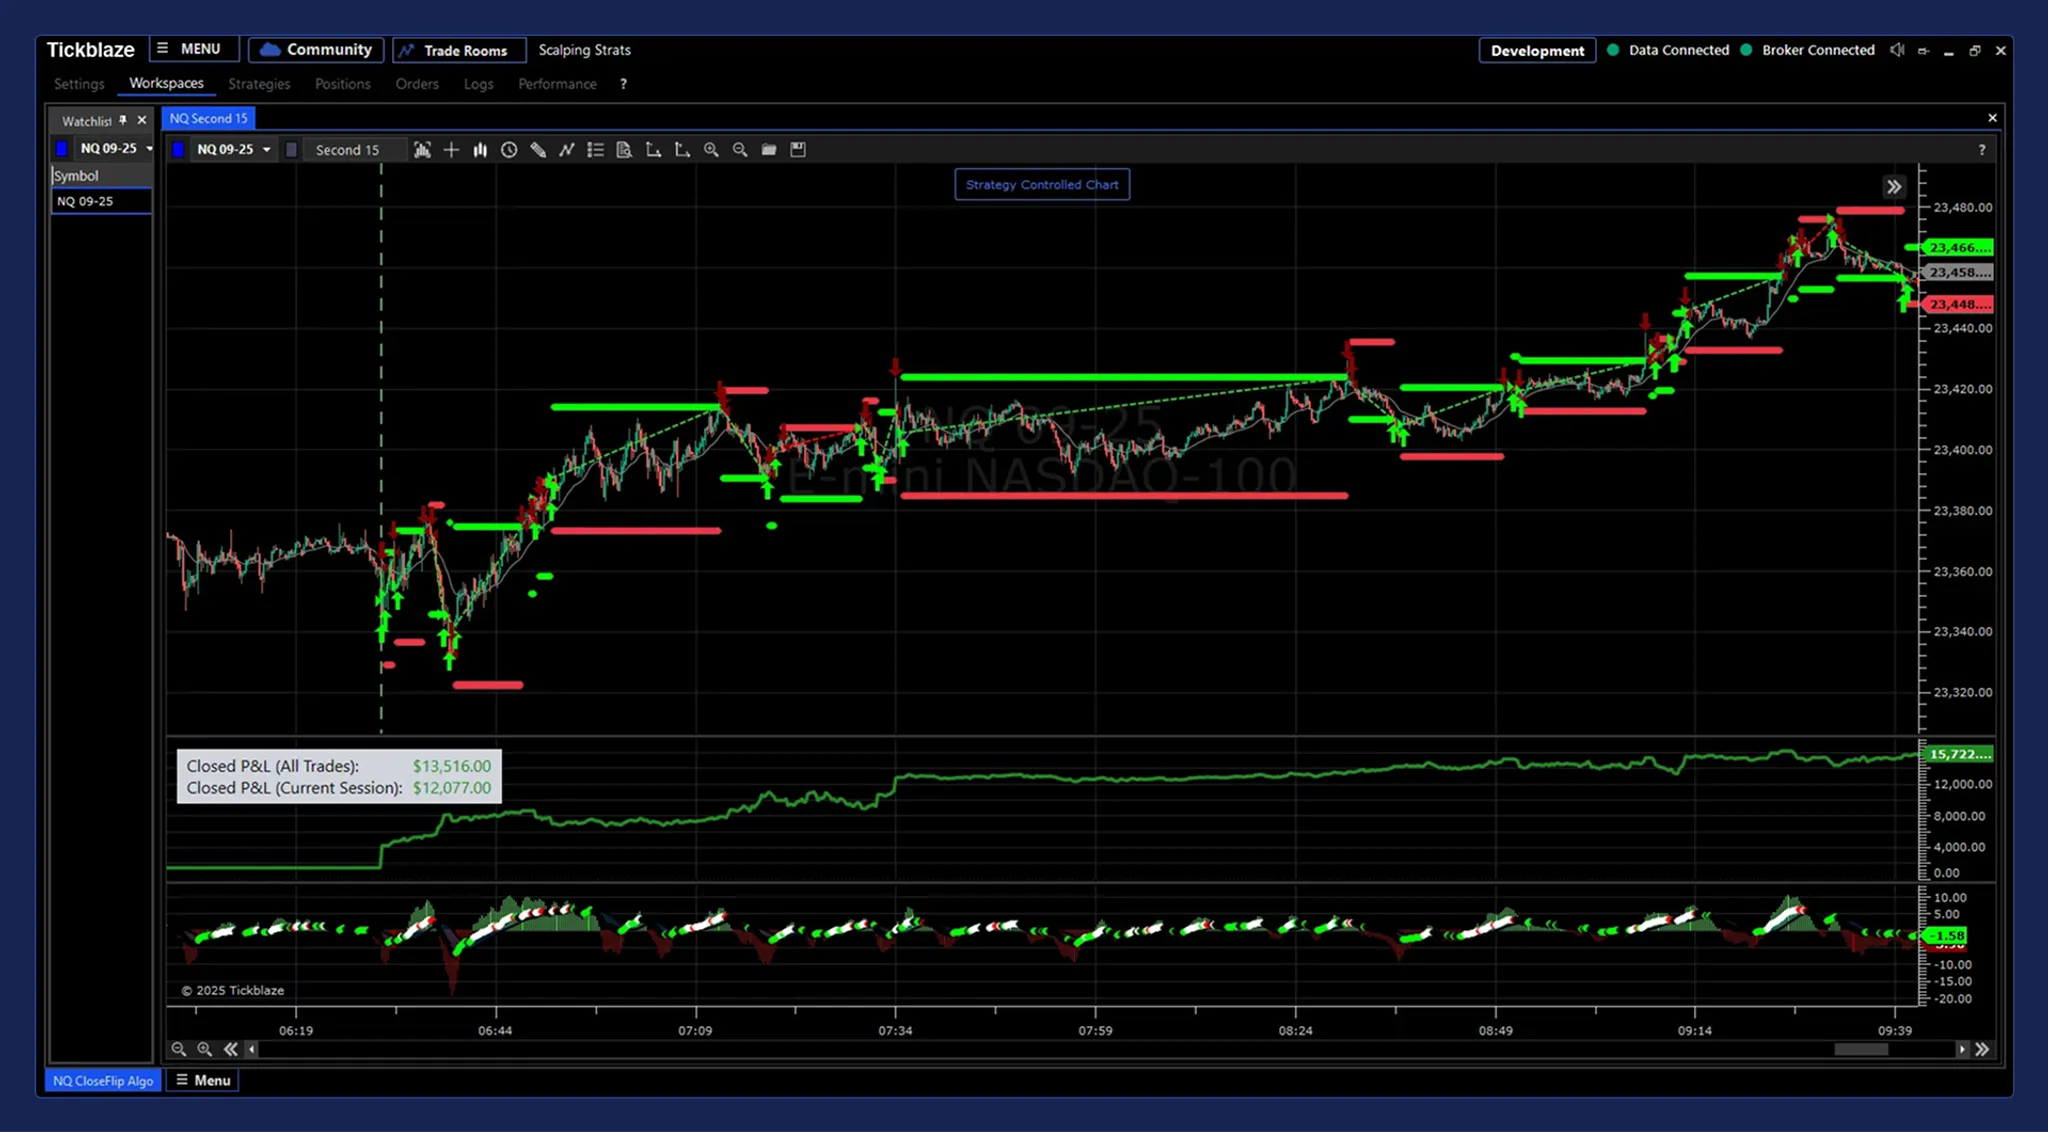Click the pin icon beside the speaker
The height and width of the screenshot is (1132, 2048).
click(1923, 51)
